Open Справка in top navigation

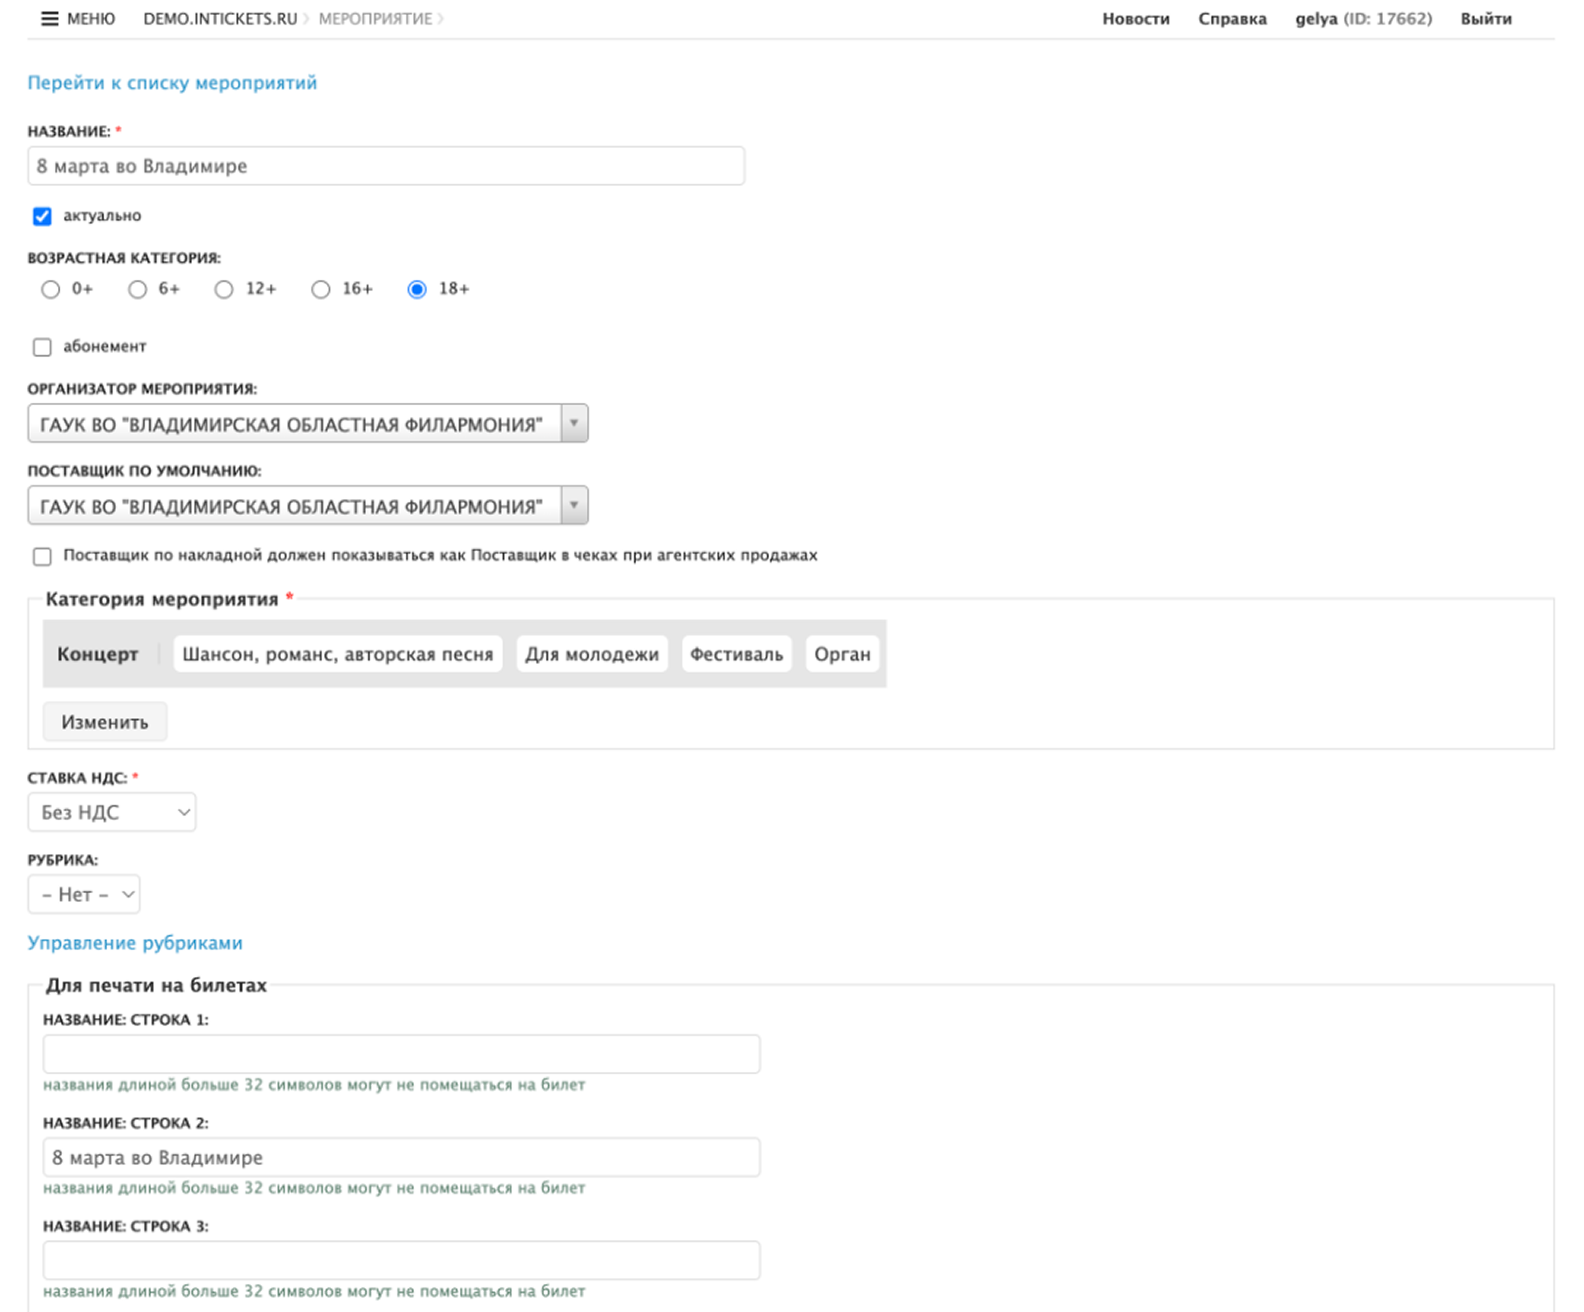(1232, 19)
